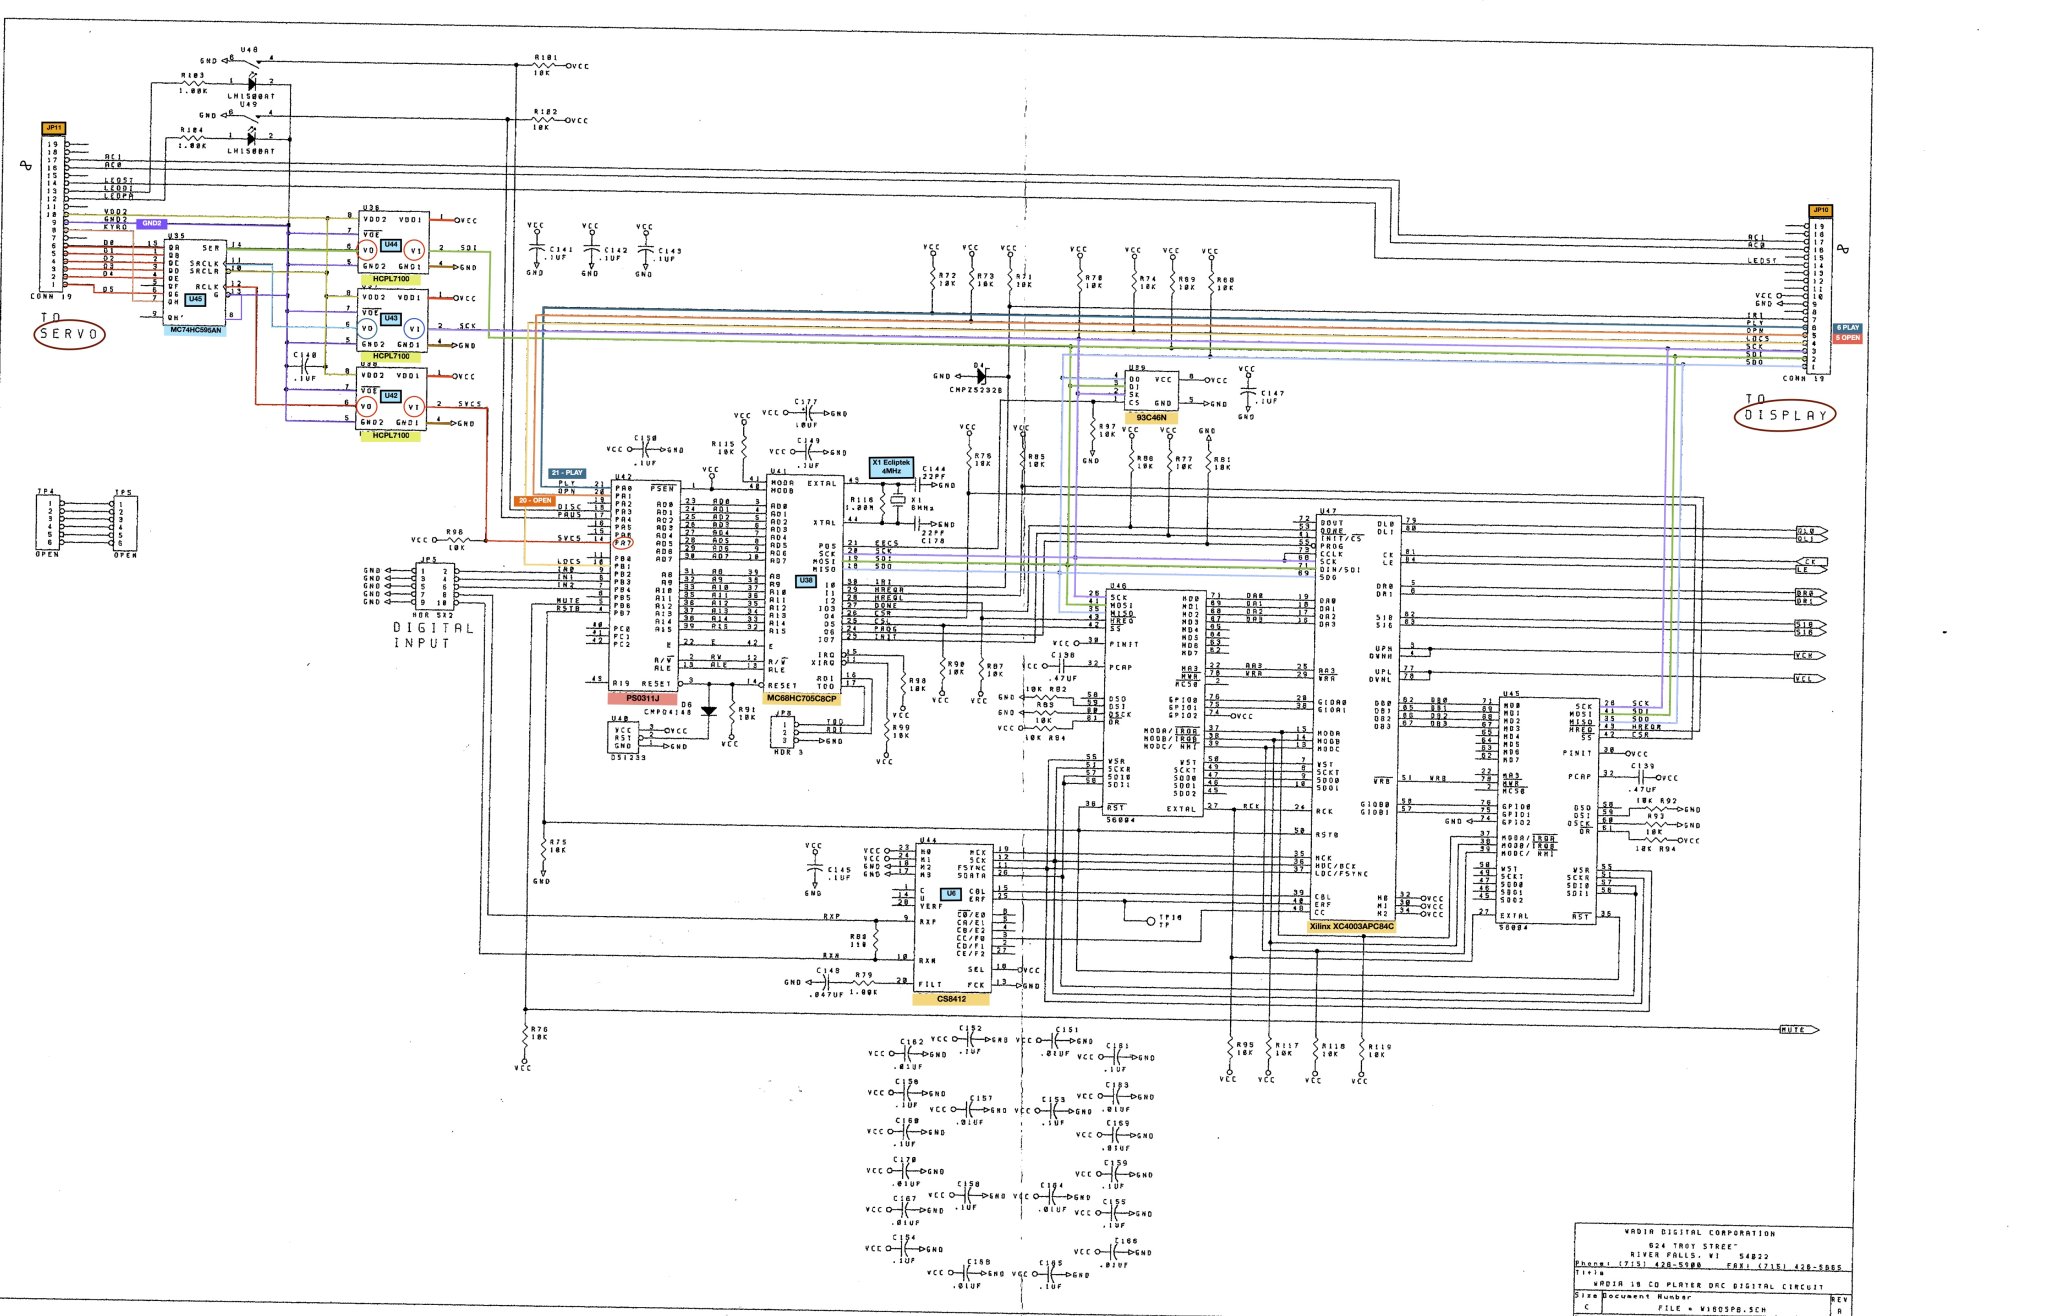
Task: Click the VCH output port arrow
Action: 1810,656
